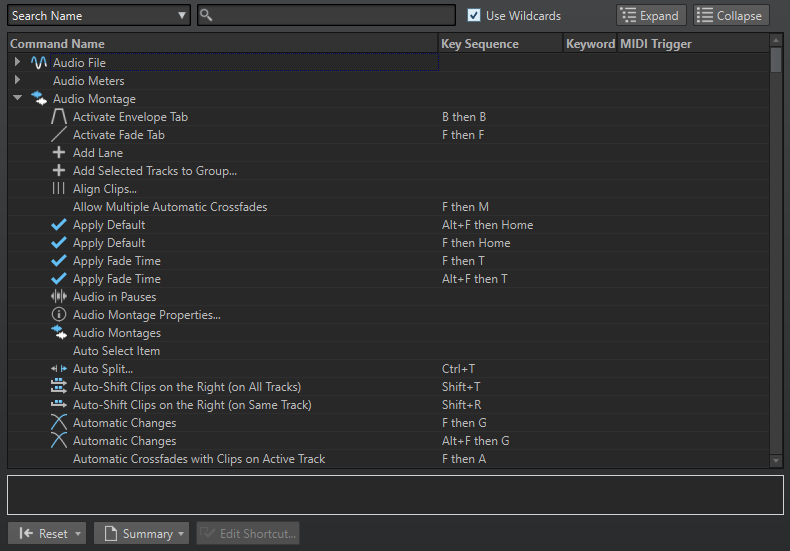Click the Audio in Pauses icon
Image resolution: width=790 pixels, height=551 pixels.
59,297
